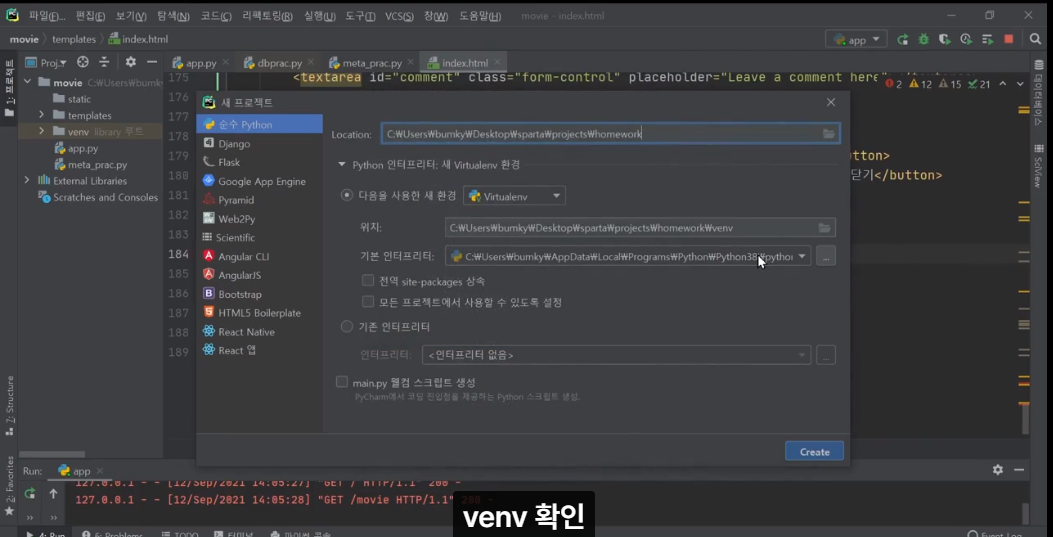This screenshot has height=537, width=1053.
Task: Go to next highlighted error arrow
Action: [1020, 84]
